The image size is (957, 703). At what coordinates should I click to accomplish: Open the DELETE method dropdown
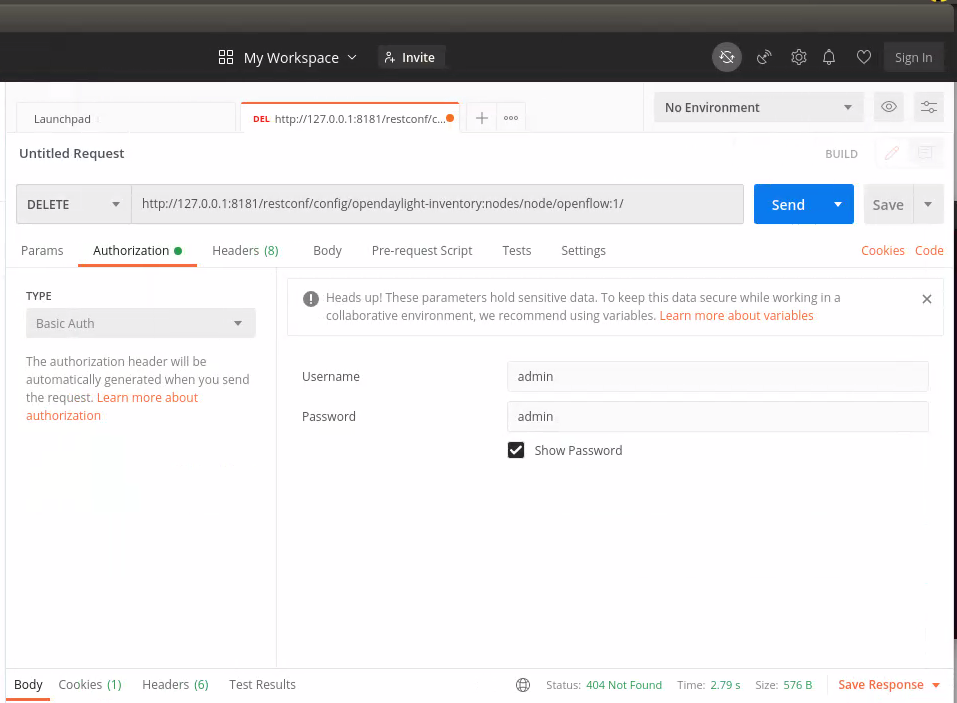click(x=74, y=204)
